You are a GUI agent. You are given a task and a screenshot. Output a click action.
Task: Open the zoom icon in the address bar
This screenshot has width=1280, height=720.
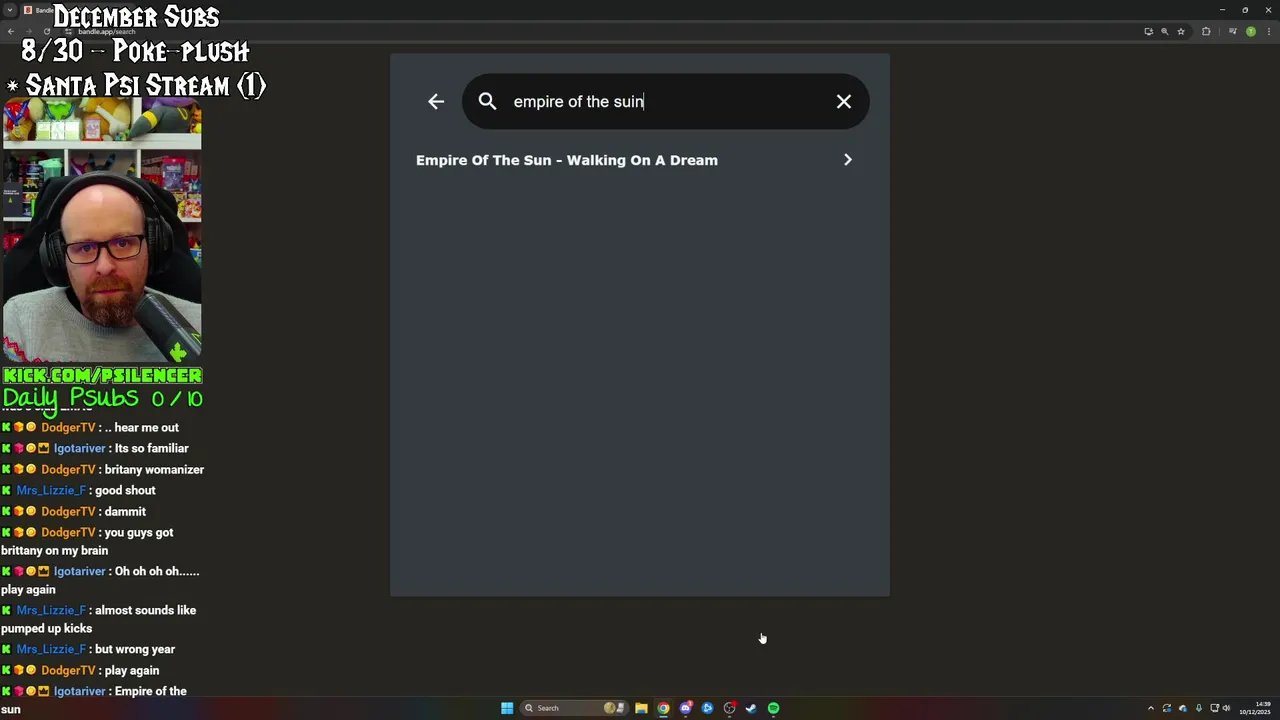point(1164,31)
